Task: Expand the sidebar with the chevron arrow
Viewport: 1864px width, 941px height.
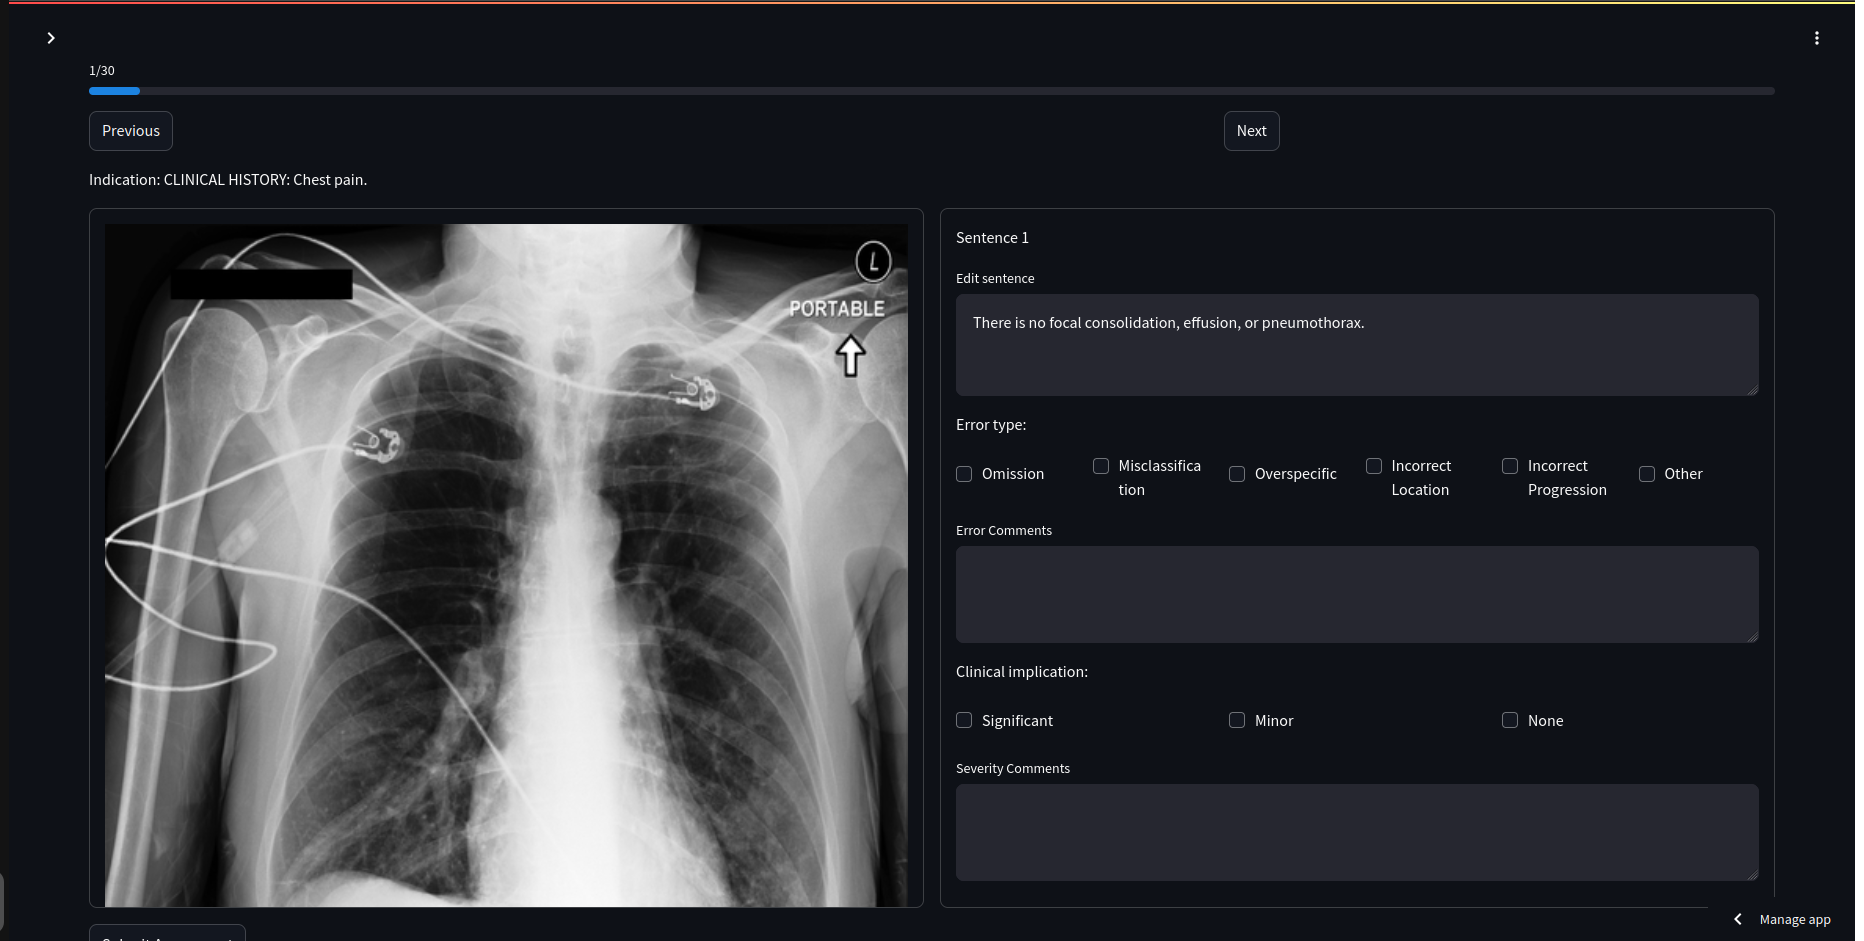Action: (x=51, y=38)
